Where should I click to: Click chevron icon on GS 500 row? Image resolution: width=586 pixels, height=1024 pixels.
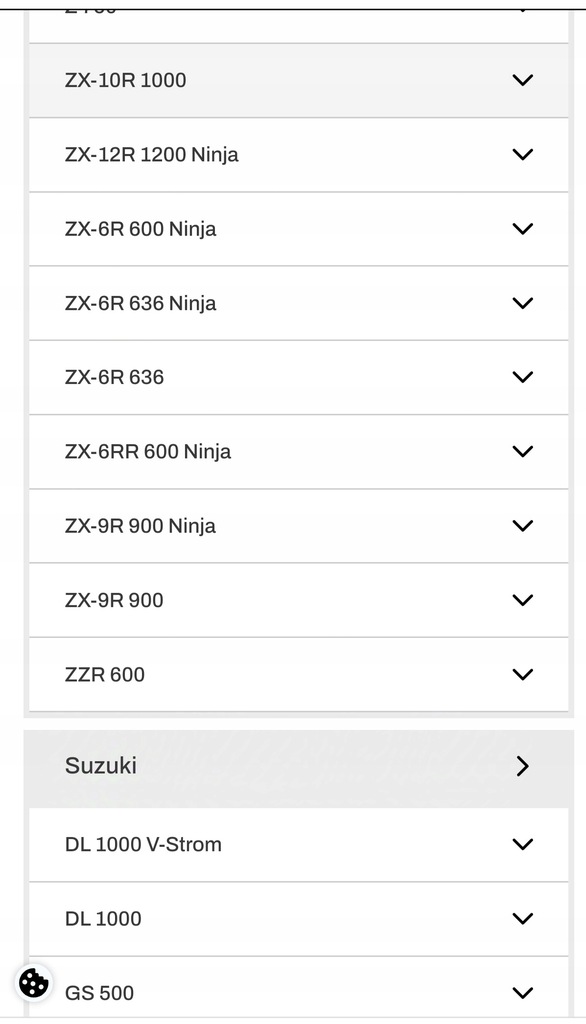coord(523,993)
